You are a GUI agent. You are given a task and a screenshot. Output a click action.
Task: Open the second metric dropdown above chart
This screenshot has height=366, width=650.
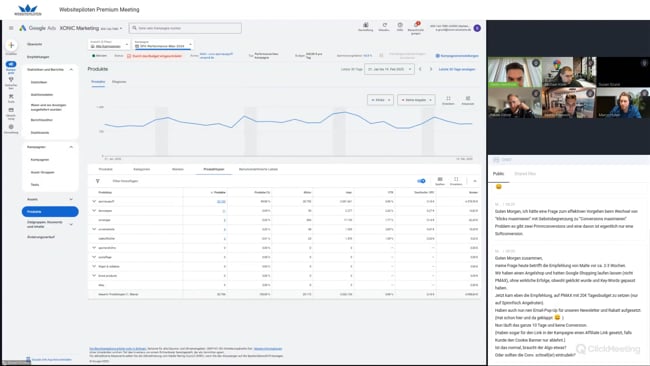click(x=416, y=100)
